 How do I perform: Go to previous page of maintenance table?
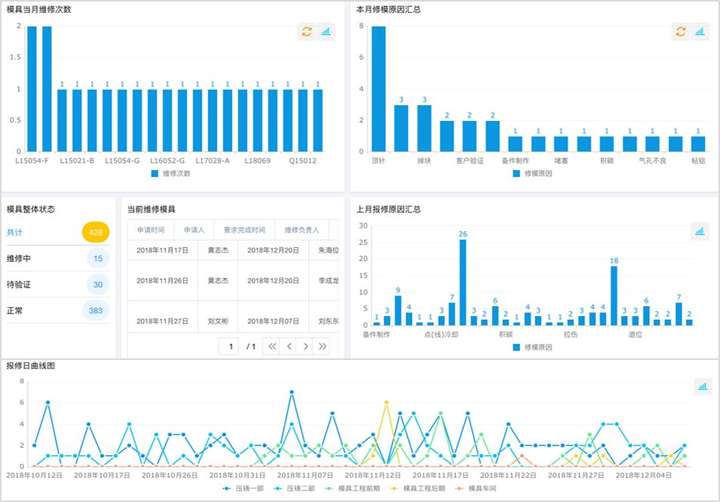(289, 346)
